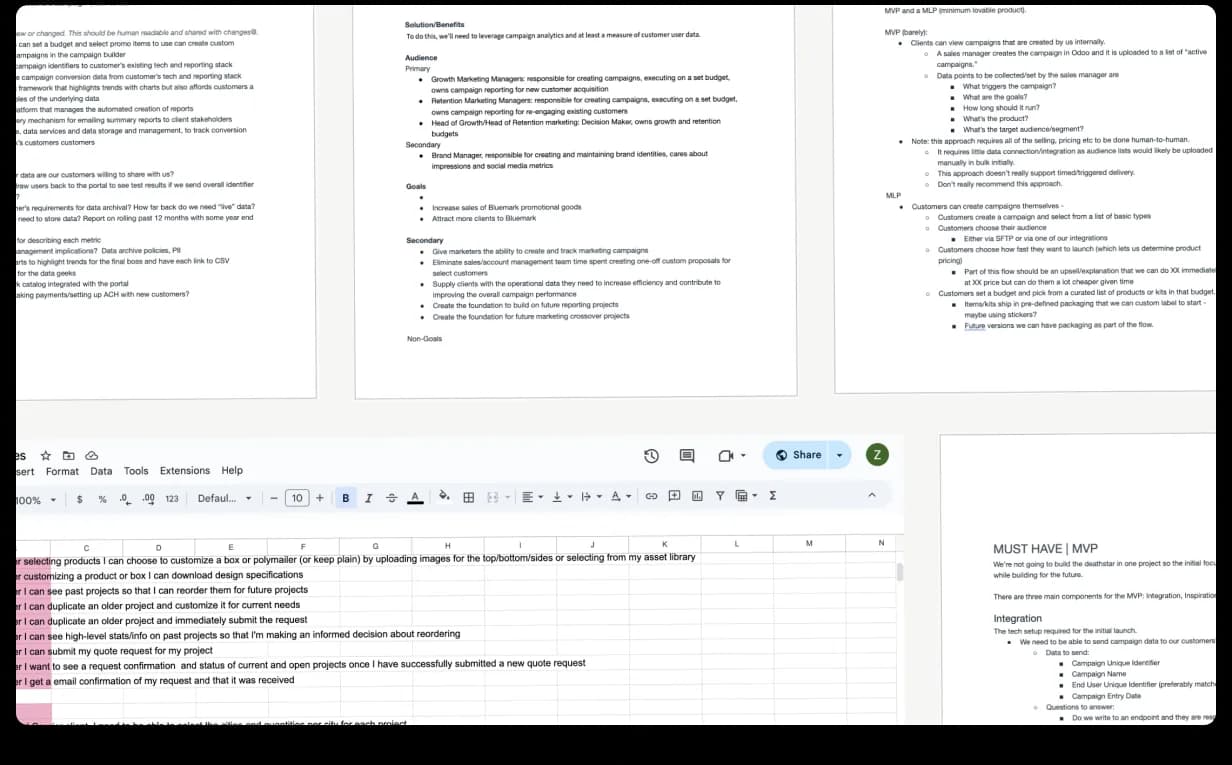Open the Data menu
This screenshot has width=1232, height=765.
tap(101, 471)
